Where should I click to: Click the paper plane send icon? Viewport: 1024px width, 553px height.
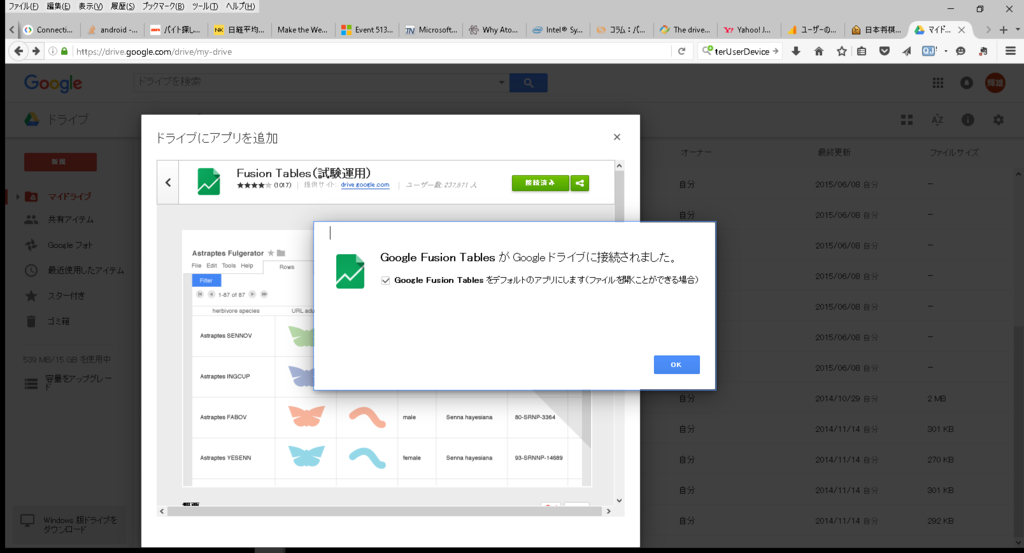(x=906, y=51)
